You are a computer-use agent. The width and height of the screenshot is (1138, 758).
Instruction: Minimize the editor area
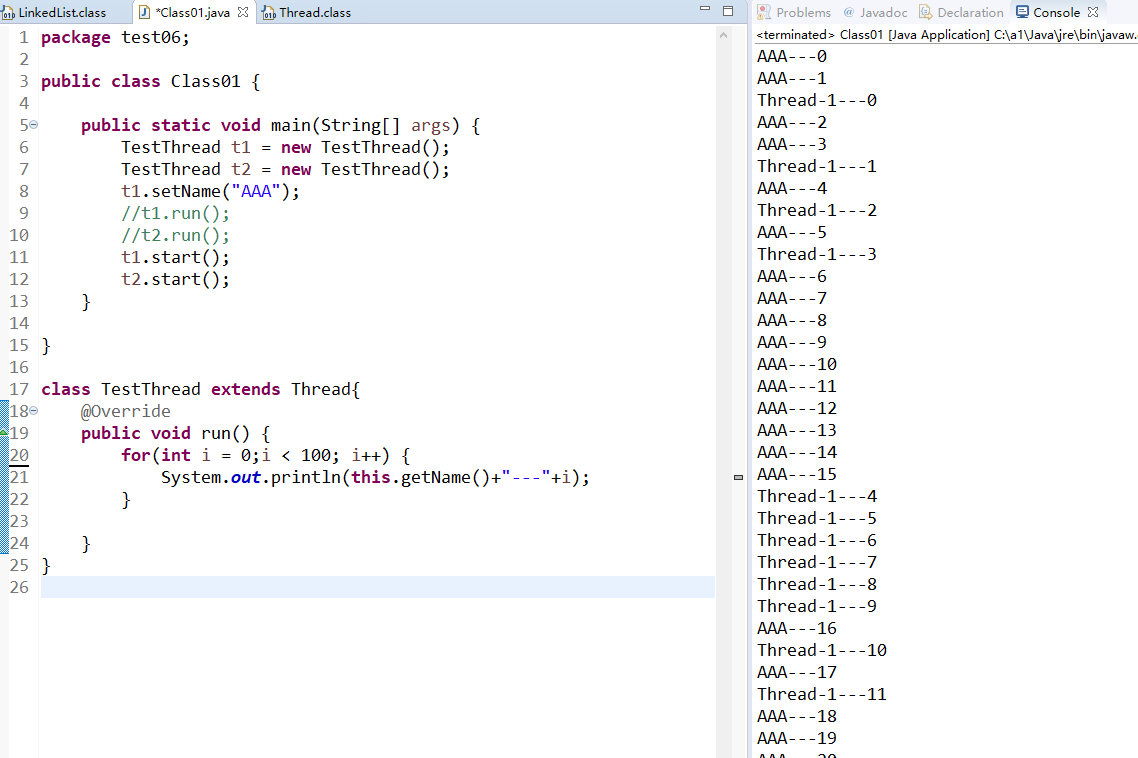click(705, 9)
